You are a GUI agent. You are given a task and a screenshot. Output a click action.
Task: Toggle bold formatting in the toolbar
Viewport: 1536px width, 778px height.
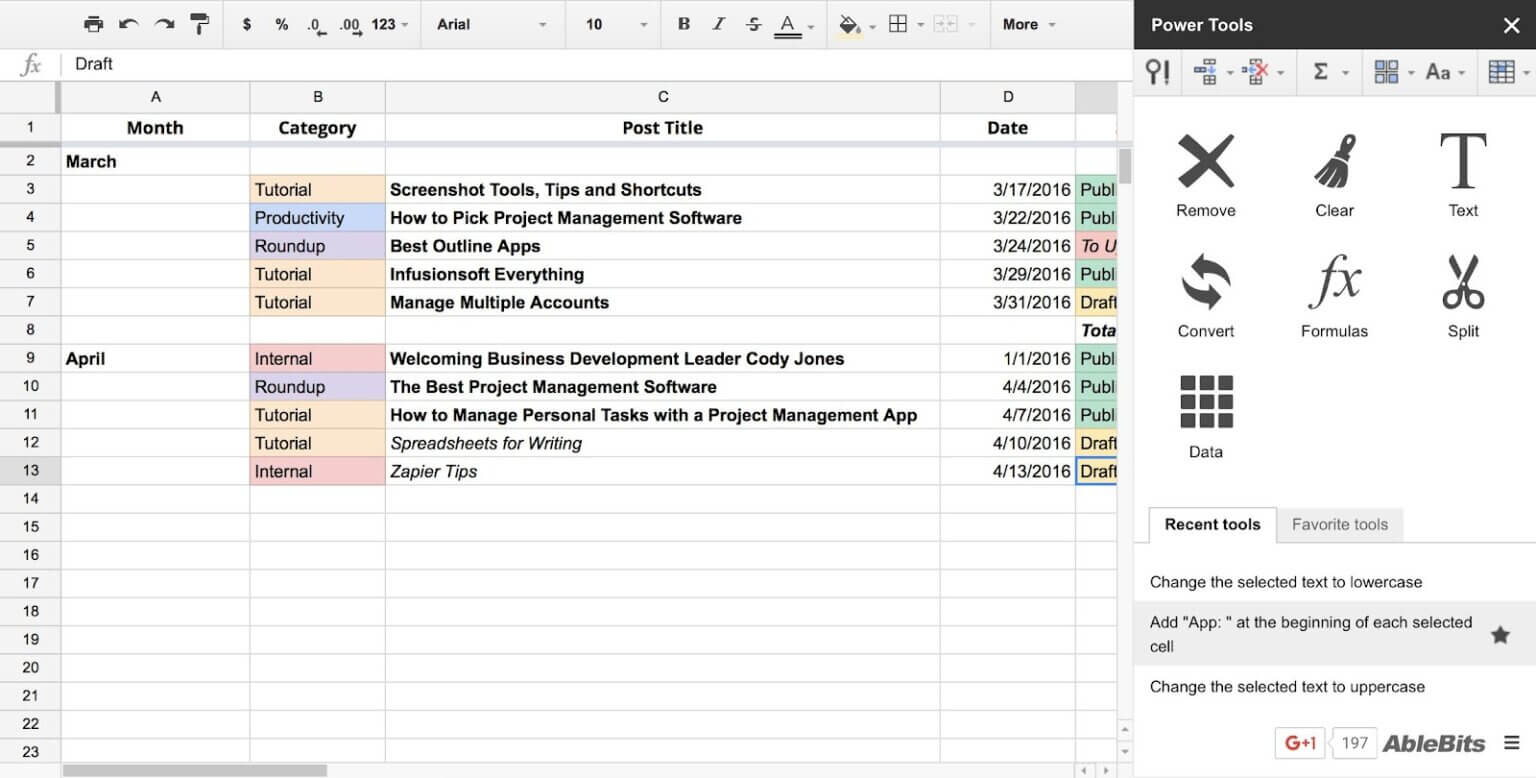(683, 24)
